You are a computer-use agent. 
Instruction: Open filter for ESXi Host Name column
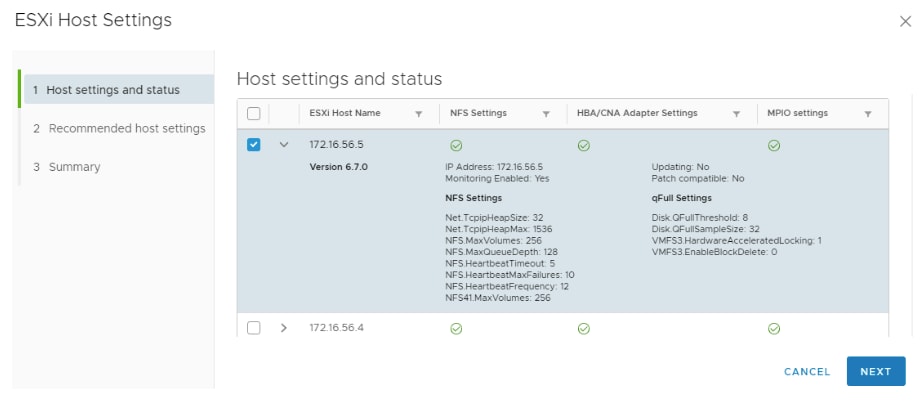point(418,114)
